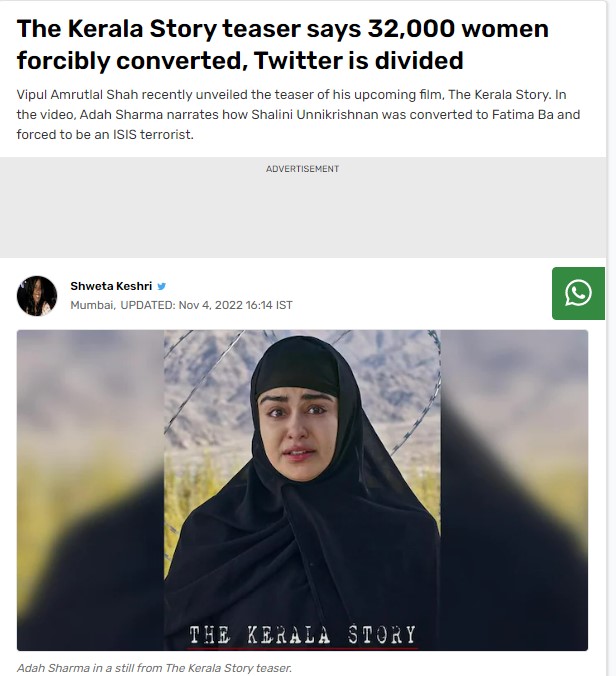Click The Kerala Story title text on poster
Image resolution: width=616 pixels, height=676 pixels.
pyautogui.click(x=302, y=635)
